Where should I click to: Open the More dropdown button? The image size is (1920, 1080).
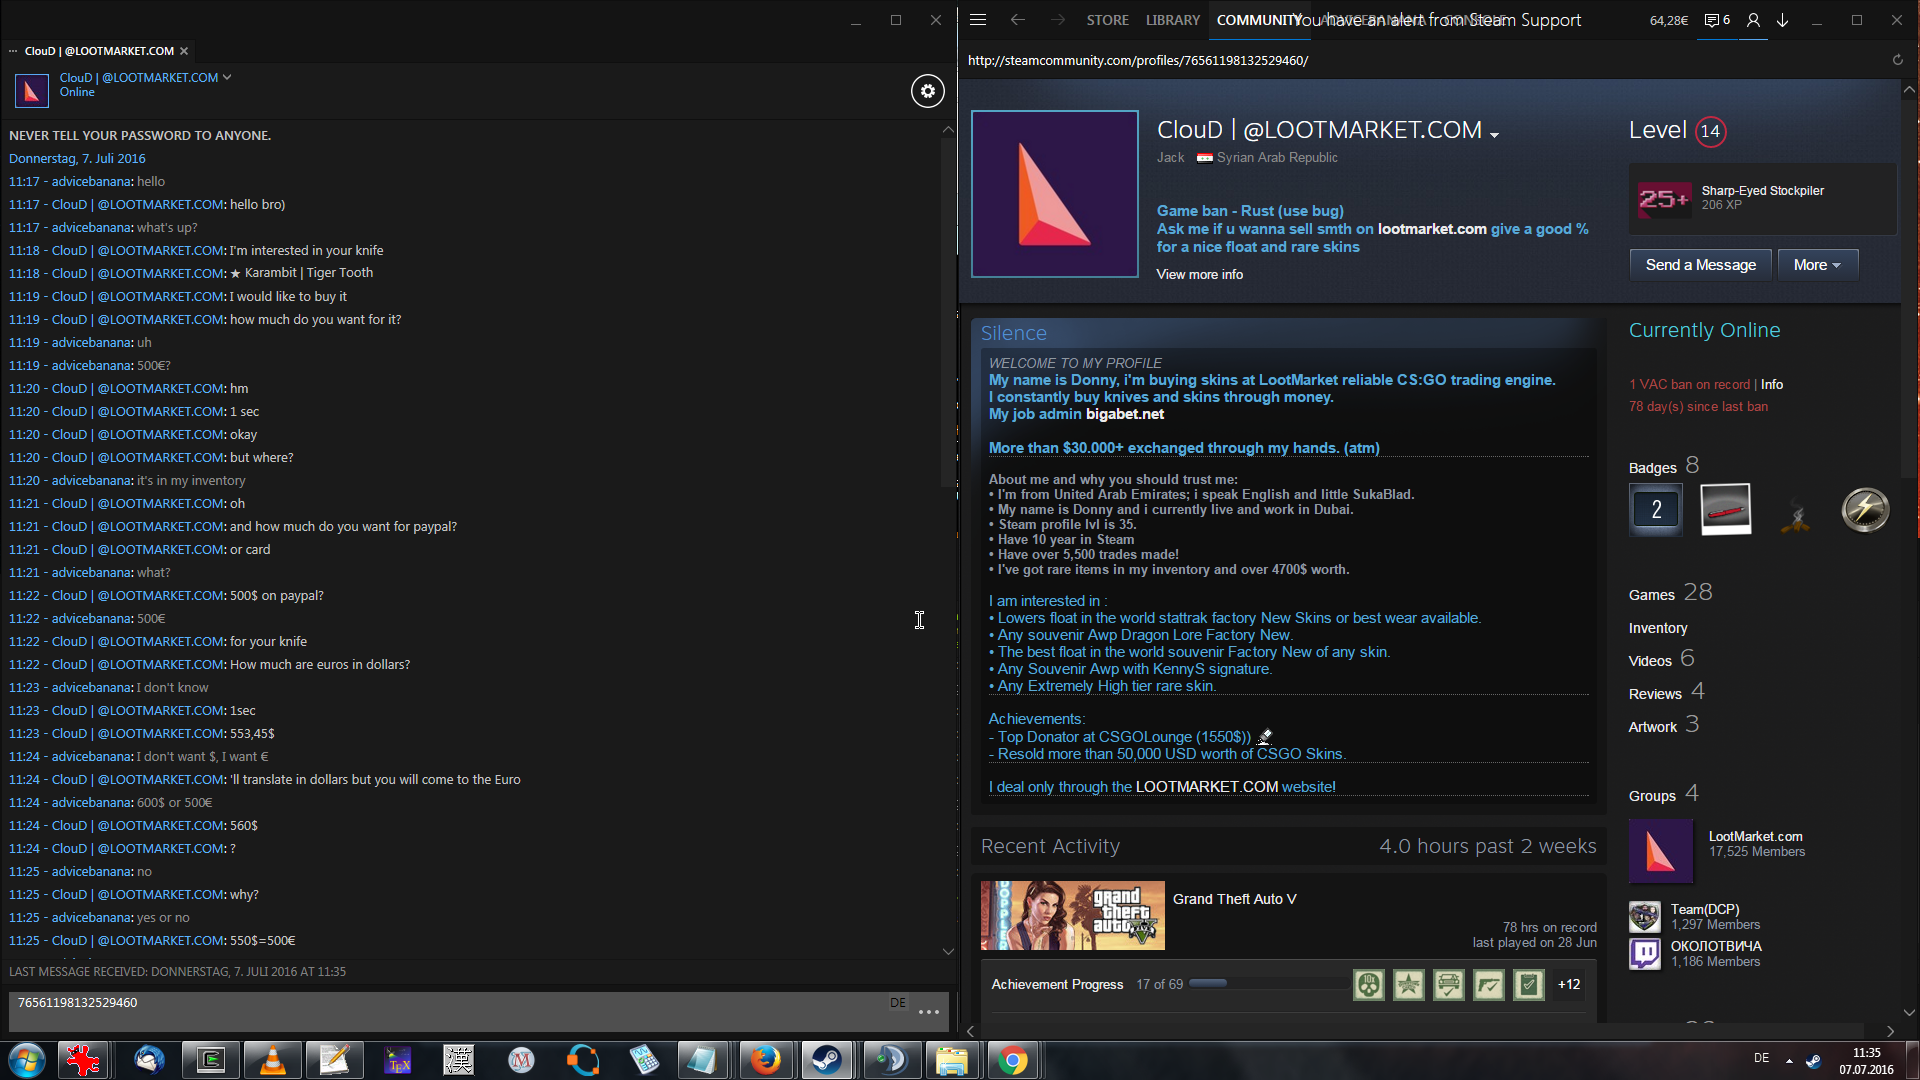point(1817,265)
